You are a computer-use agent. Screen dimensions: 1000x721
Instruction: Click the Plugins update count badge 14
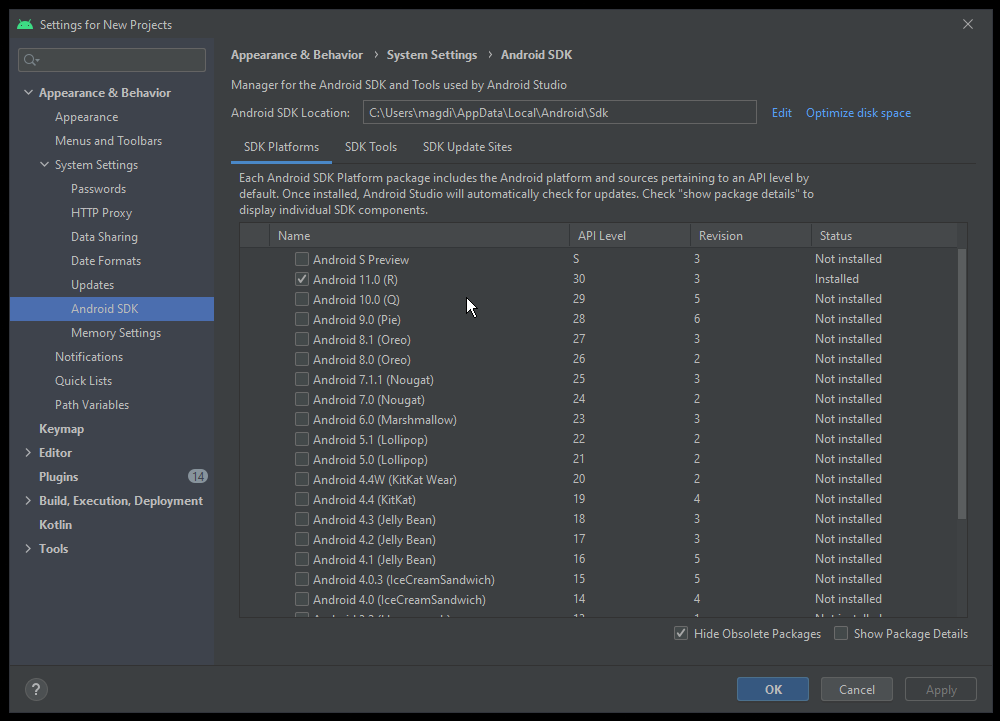click(x=198, y=476)
